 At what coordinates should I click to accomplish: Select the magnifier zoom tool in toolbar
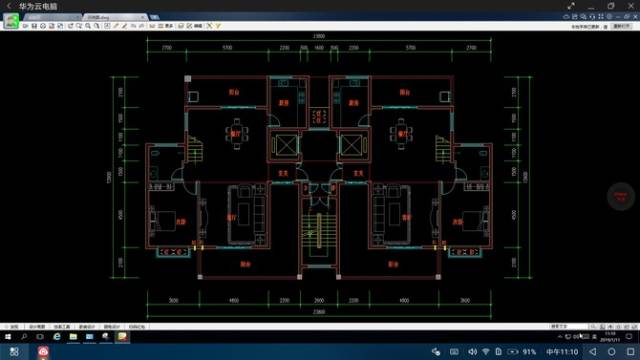point(88,26)
